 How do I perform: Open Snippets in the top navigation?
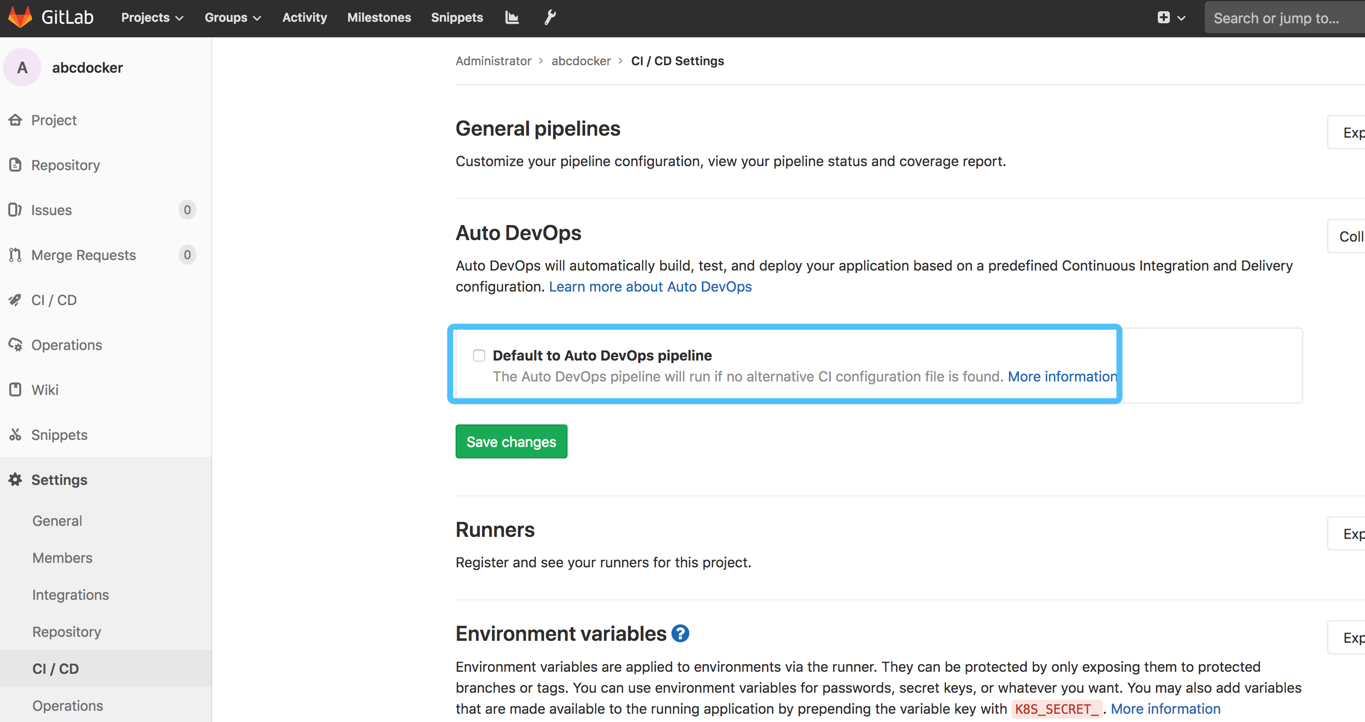point(457,18)
